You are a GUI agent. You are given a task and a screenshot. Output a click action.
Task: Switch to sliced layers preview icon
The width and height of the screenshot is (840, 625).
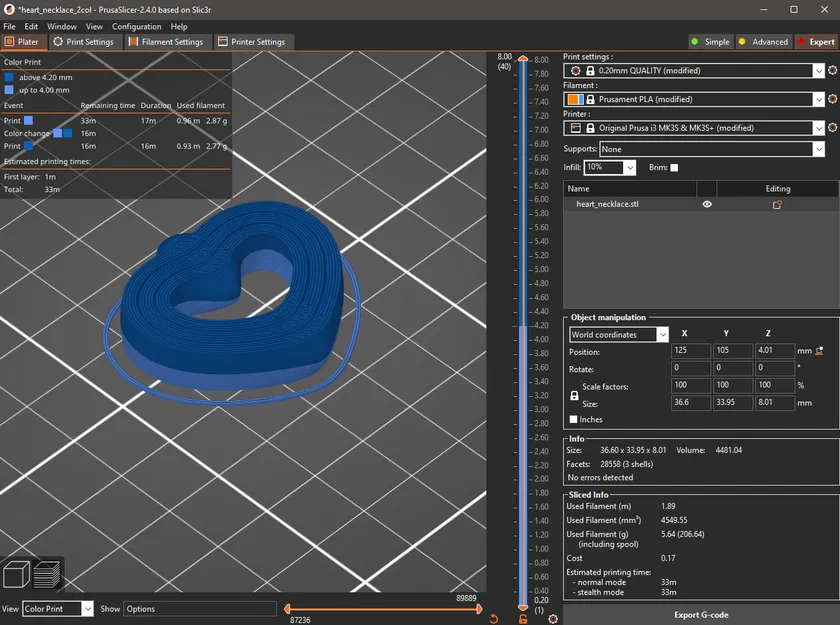point(47,575)
